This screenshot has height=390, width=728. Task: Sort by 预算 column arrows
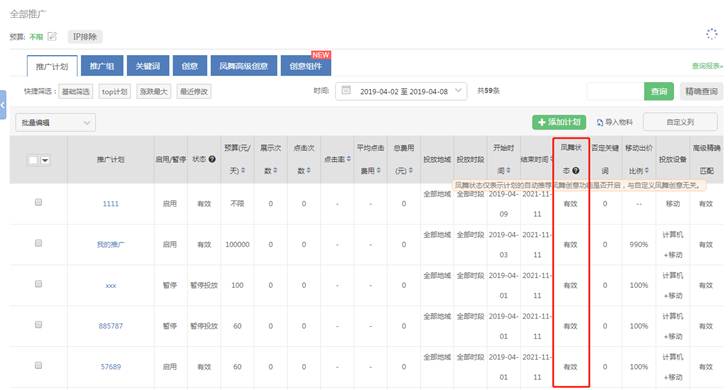click(243, 171)
